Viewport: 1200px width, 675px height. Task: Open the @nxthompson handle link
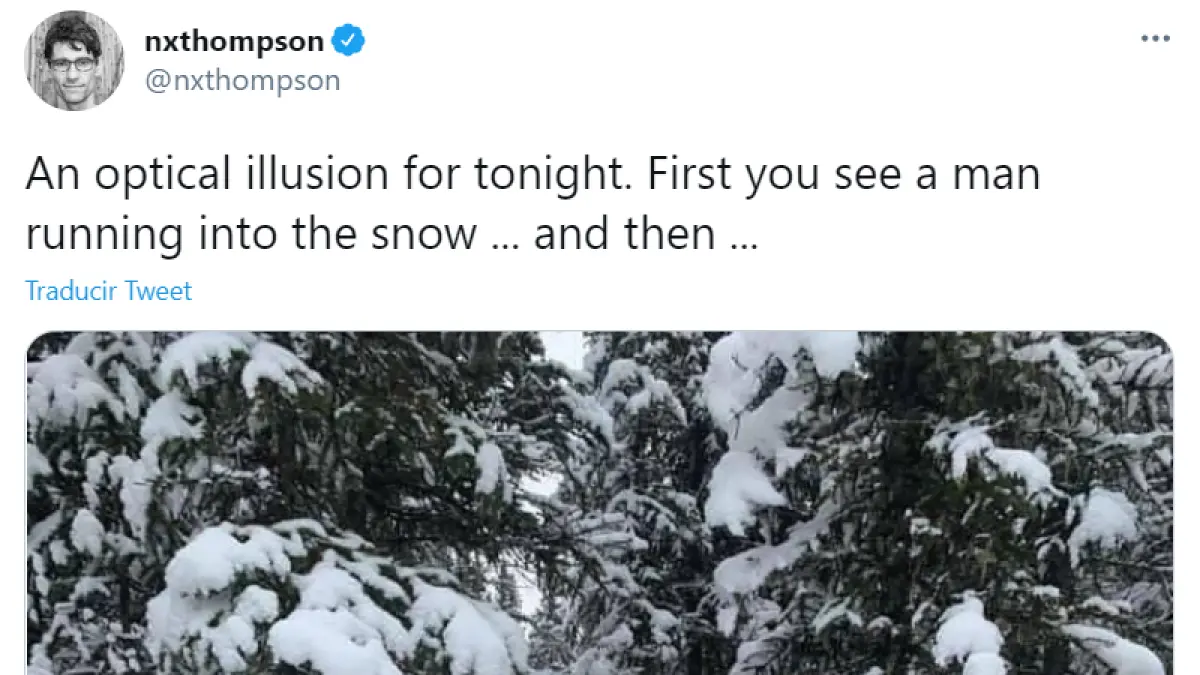tap(243, 80)
